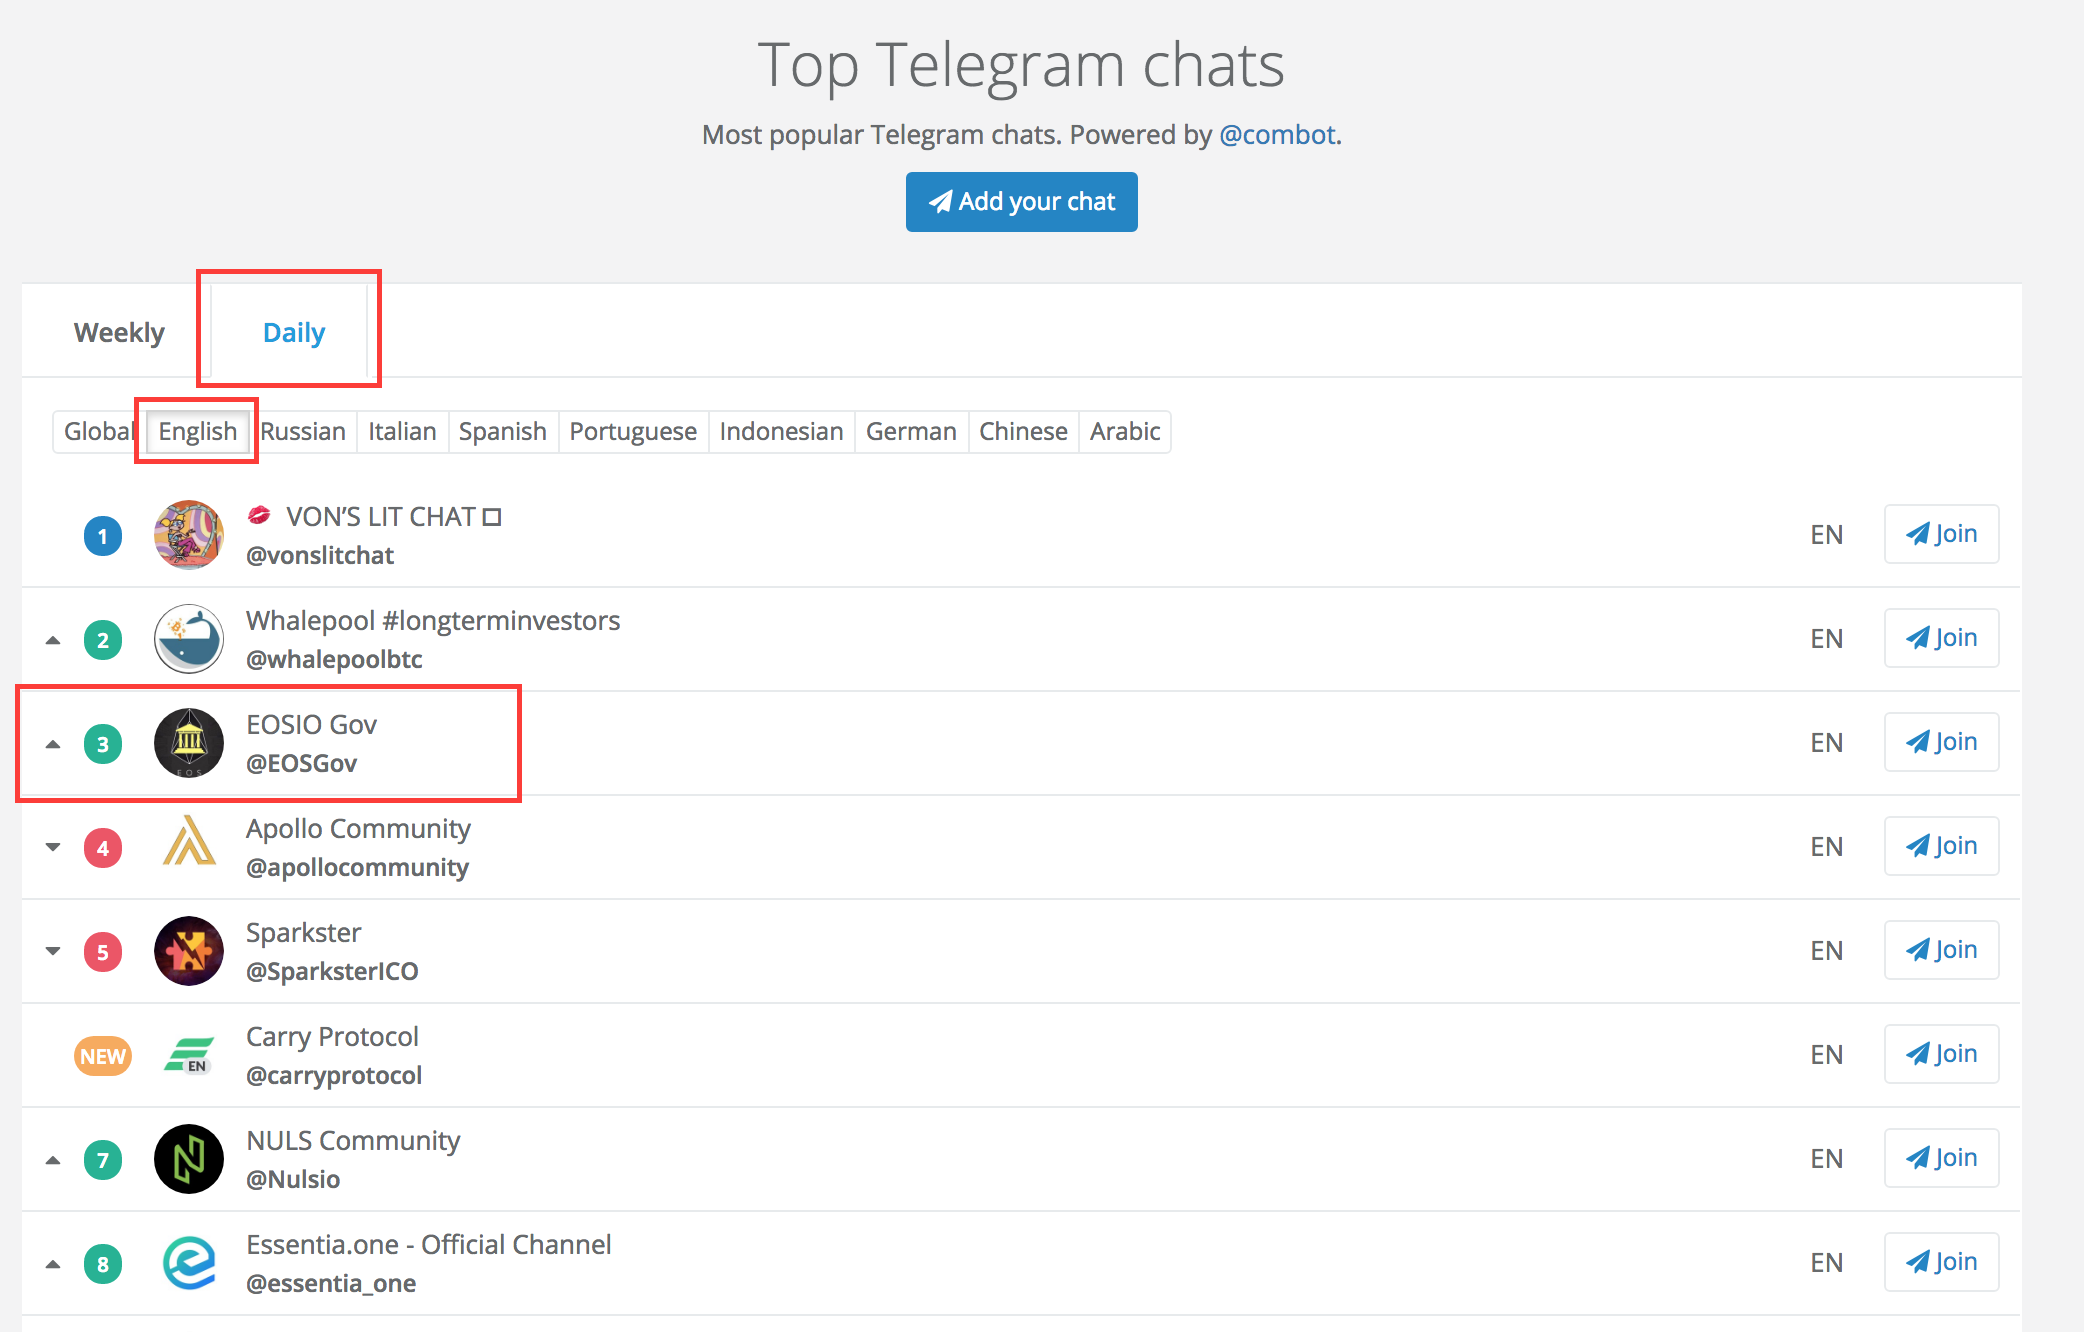This screenshot has height=1332, width=2084.
Task: Open the @combot link
Action: tap(1277, 135)
